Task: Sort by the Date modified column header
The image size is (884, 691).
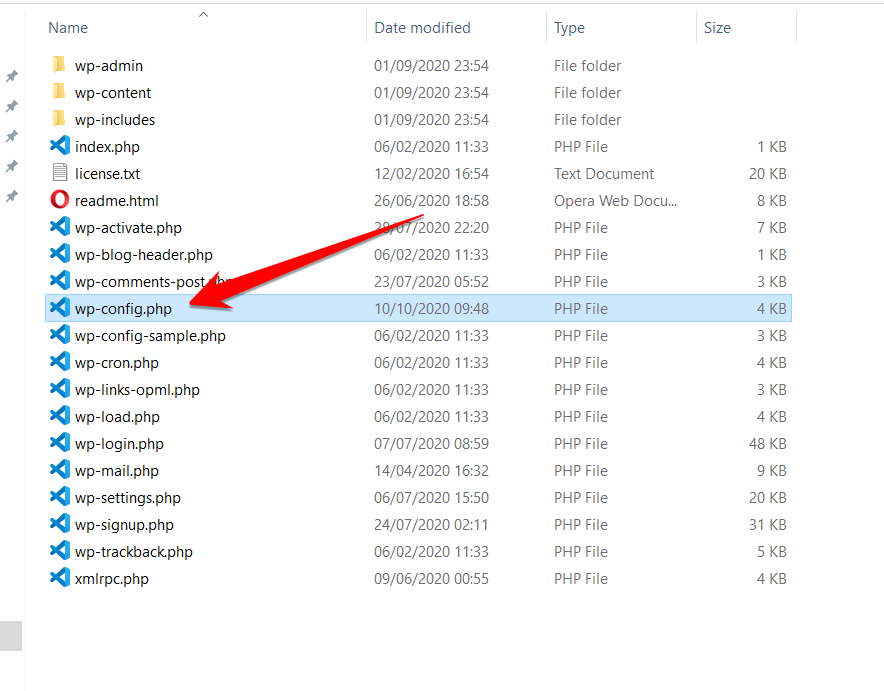Action: pos(422,28)
